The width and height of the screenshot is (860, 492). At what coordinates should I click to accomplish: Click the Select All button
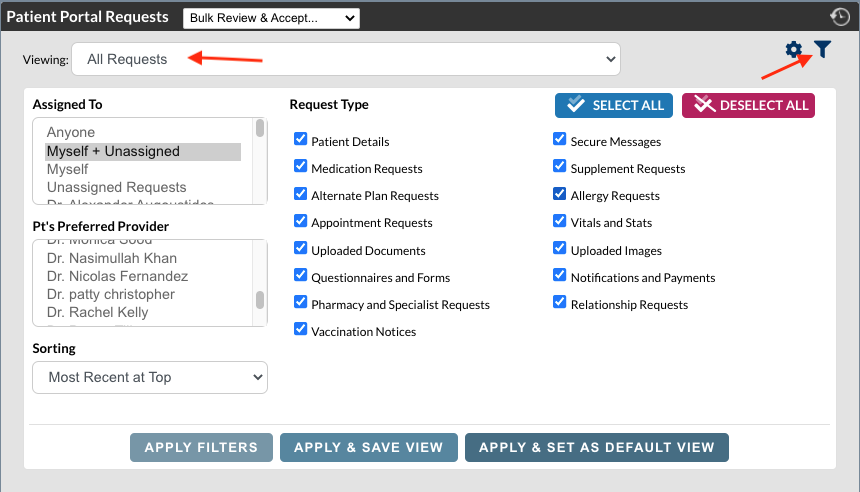(614, 105)
